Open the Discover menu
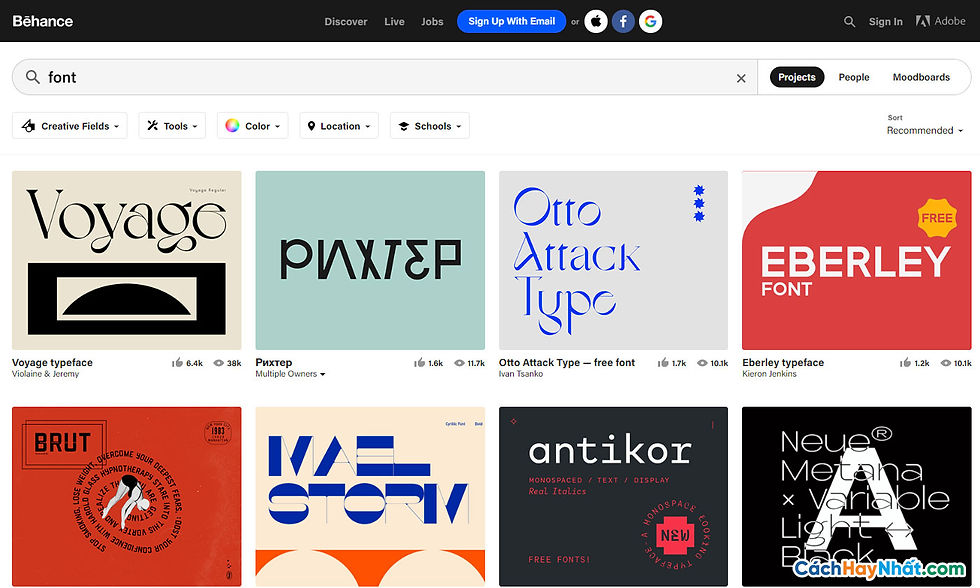 point(346,21)
